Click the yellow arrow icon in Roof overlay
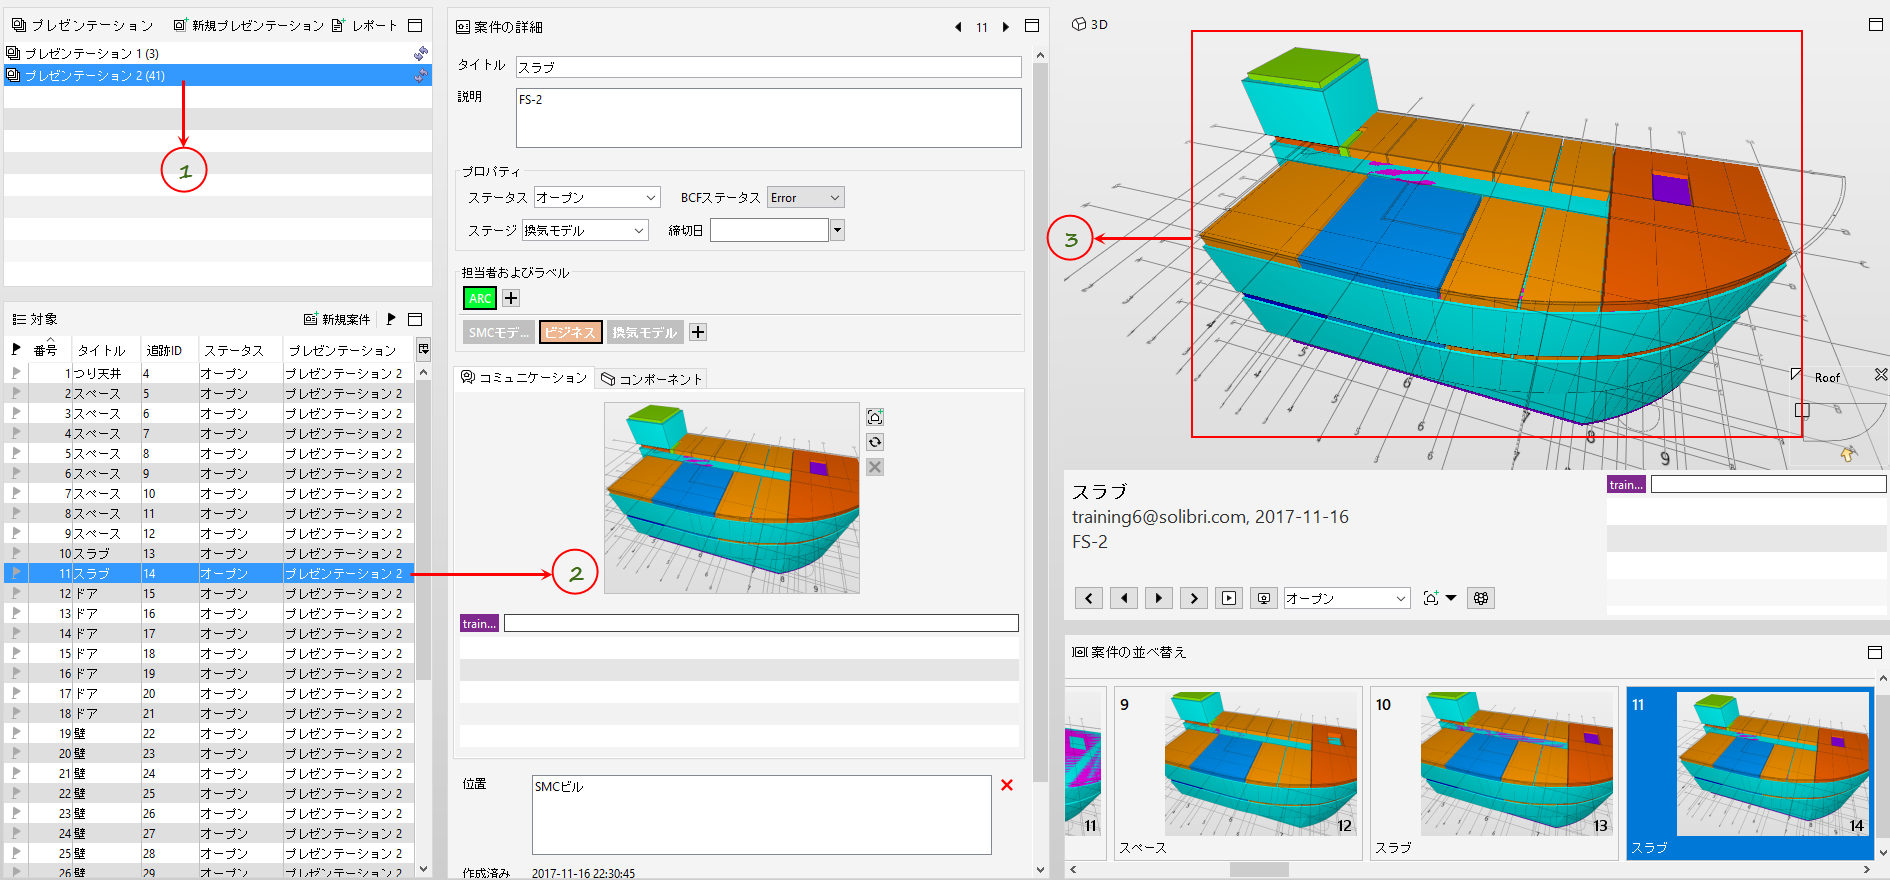 pyautogui.click(x=1847, y=454)
